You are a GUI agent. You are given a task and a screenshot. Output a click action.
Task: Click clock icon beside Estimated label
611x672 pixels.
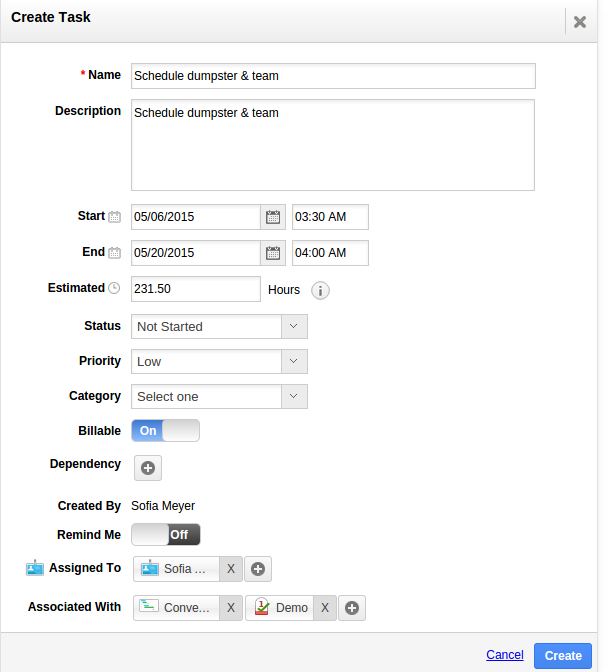pyautogui.click(x=114, y=288)
